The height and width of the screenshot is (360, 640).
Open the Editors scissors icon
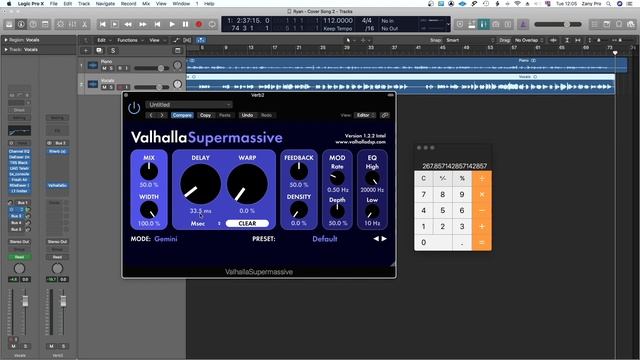[84, 24]
